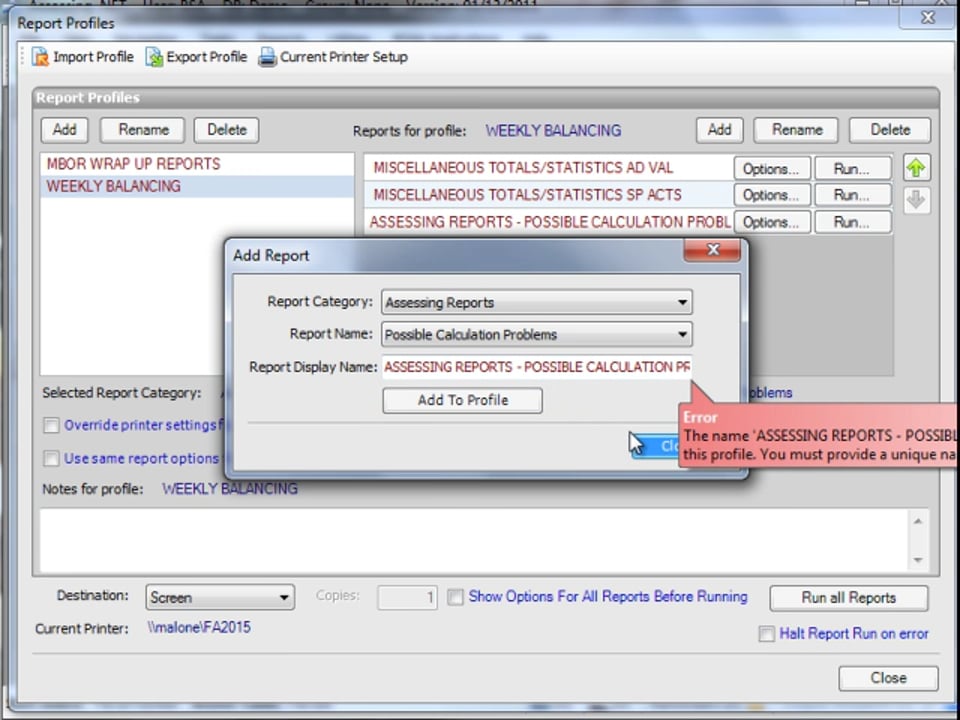Click the Close button at the bottom

click(888, 678)
